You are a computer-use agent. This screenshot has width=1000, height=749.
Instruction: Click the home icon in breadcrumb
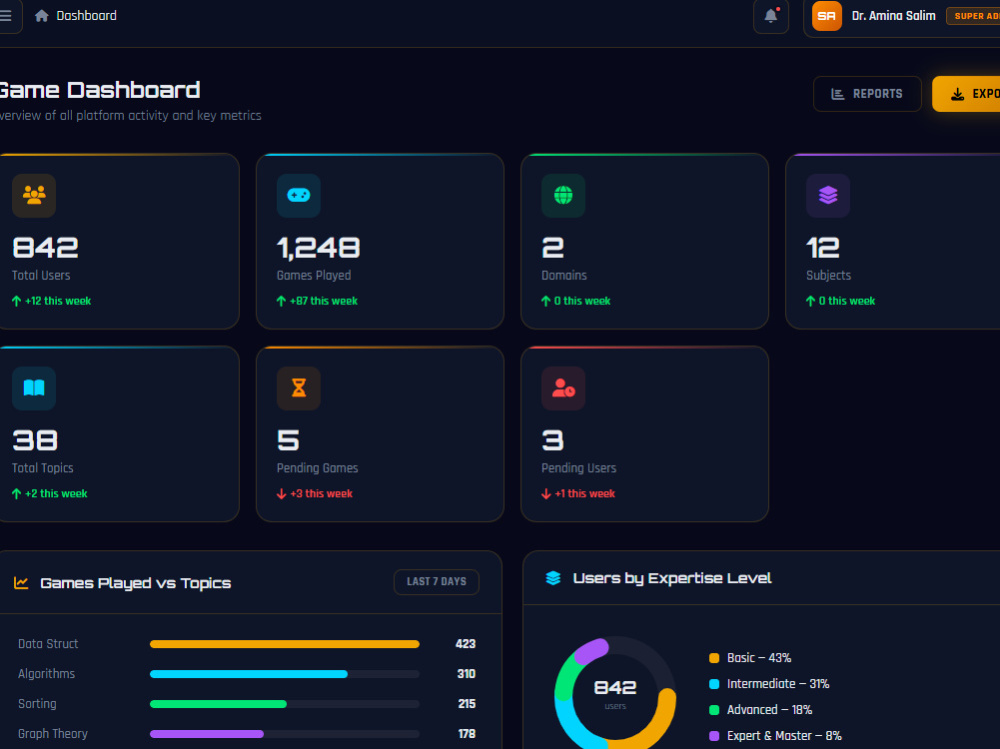[x=41, y=16]
